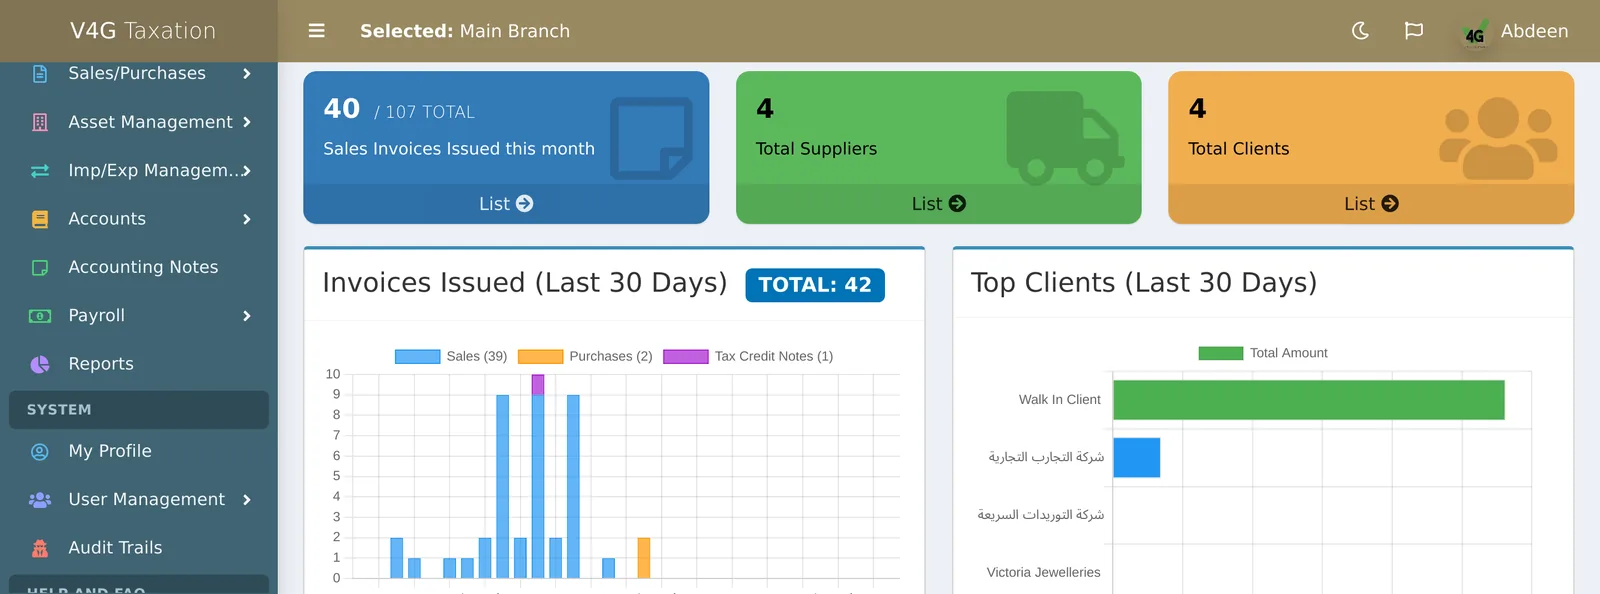The image size is (1600, 594).
Task: Click the 'Top Clients (Last 30 Days)' heading
Action: pos(1144,283)
